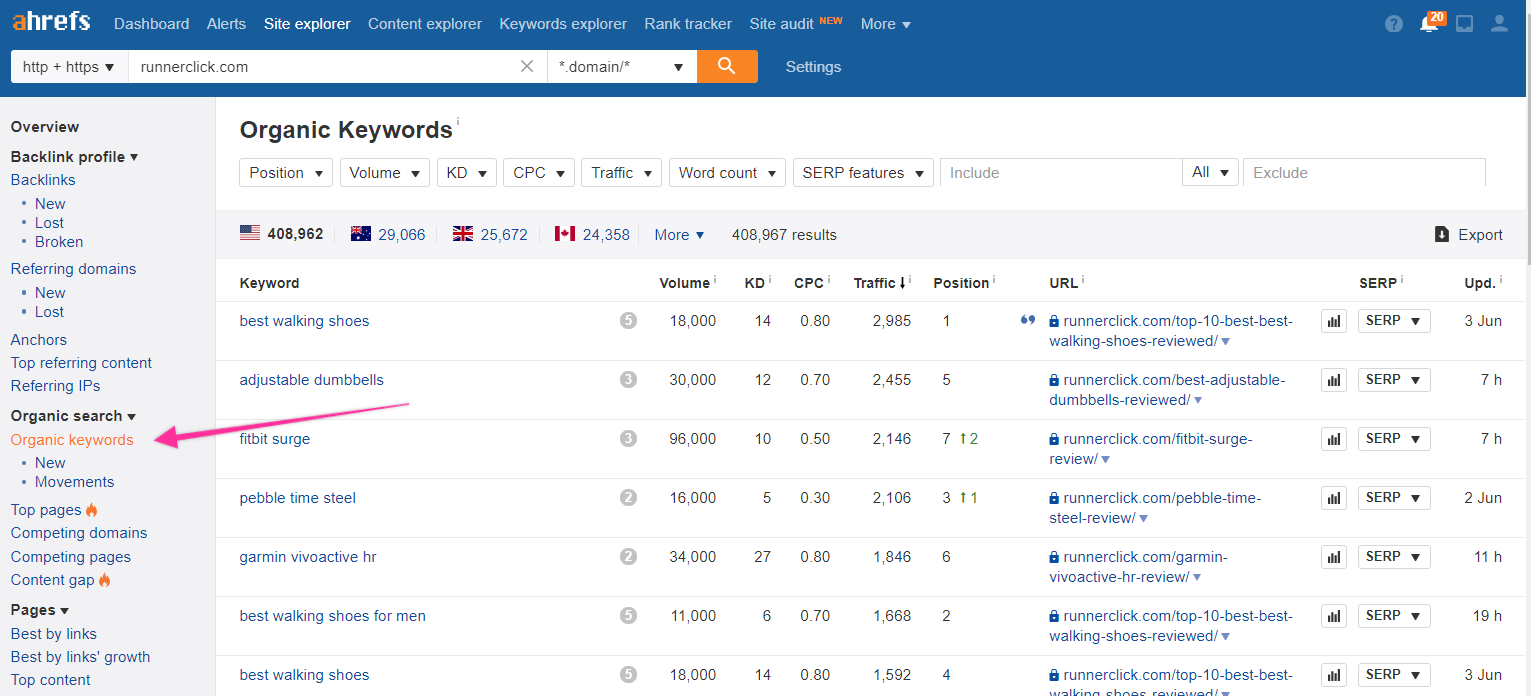Viewport: 1531px width, 696px height.
Task: Open chart icon for pebble time steel row
Action: [x=1334, y=498]
